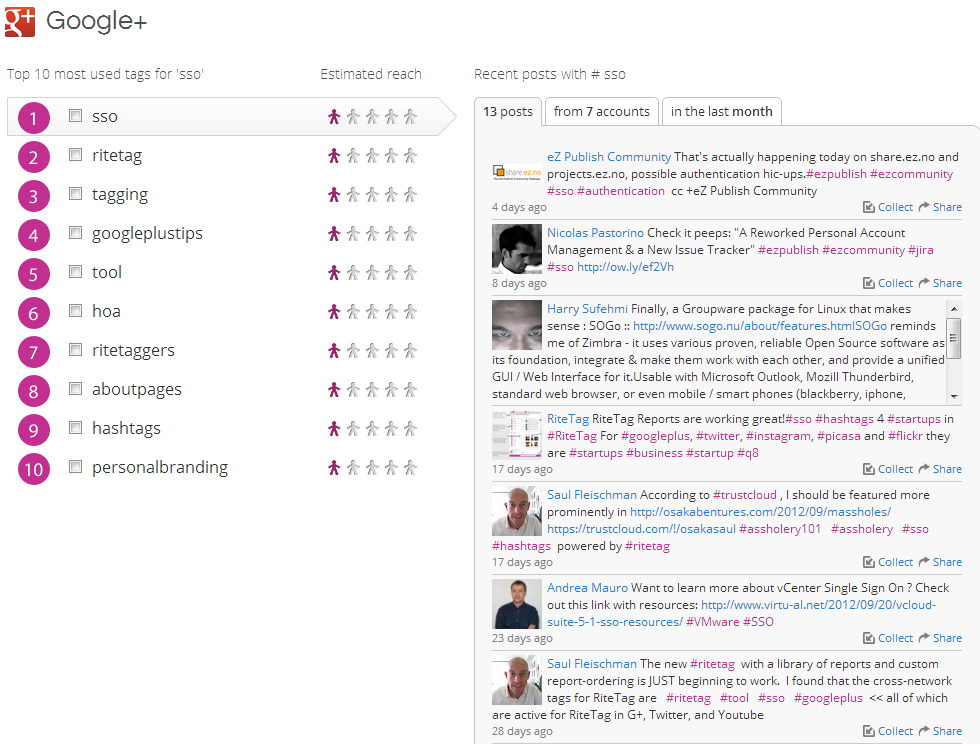The height and width of the screenshot is (744, 980).
Task: Click the Google+ logo icon
Action: 20,22
